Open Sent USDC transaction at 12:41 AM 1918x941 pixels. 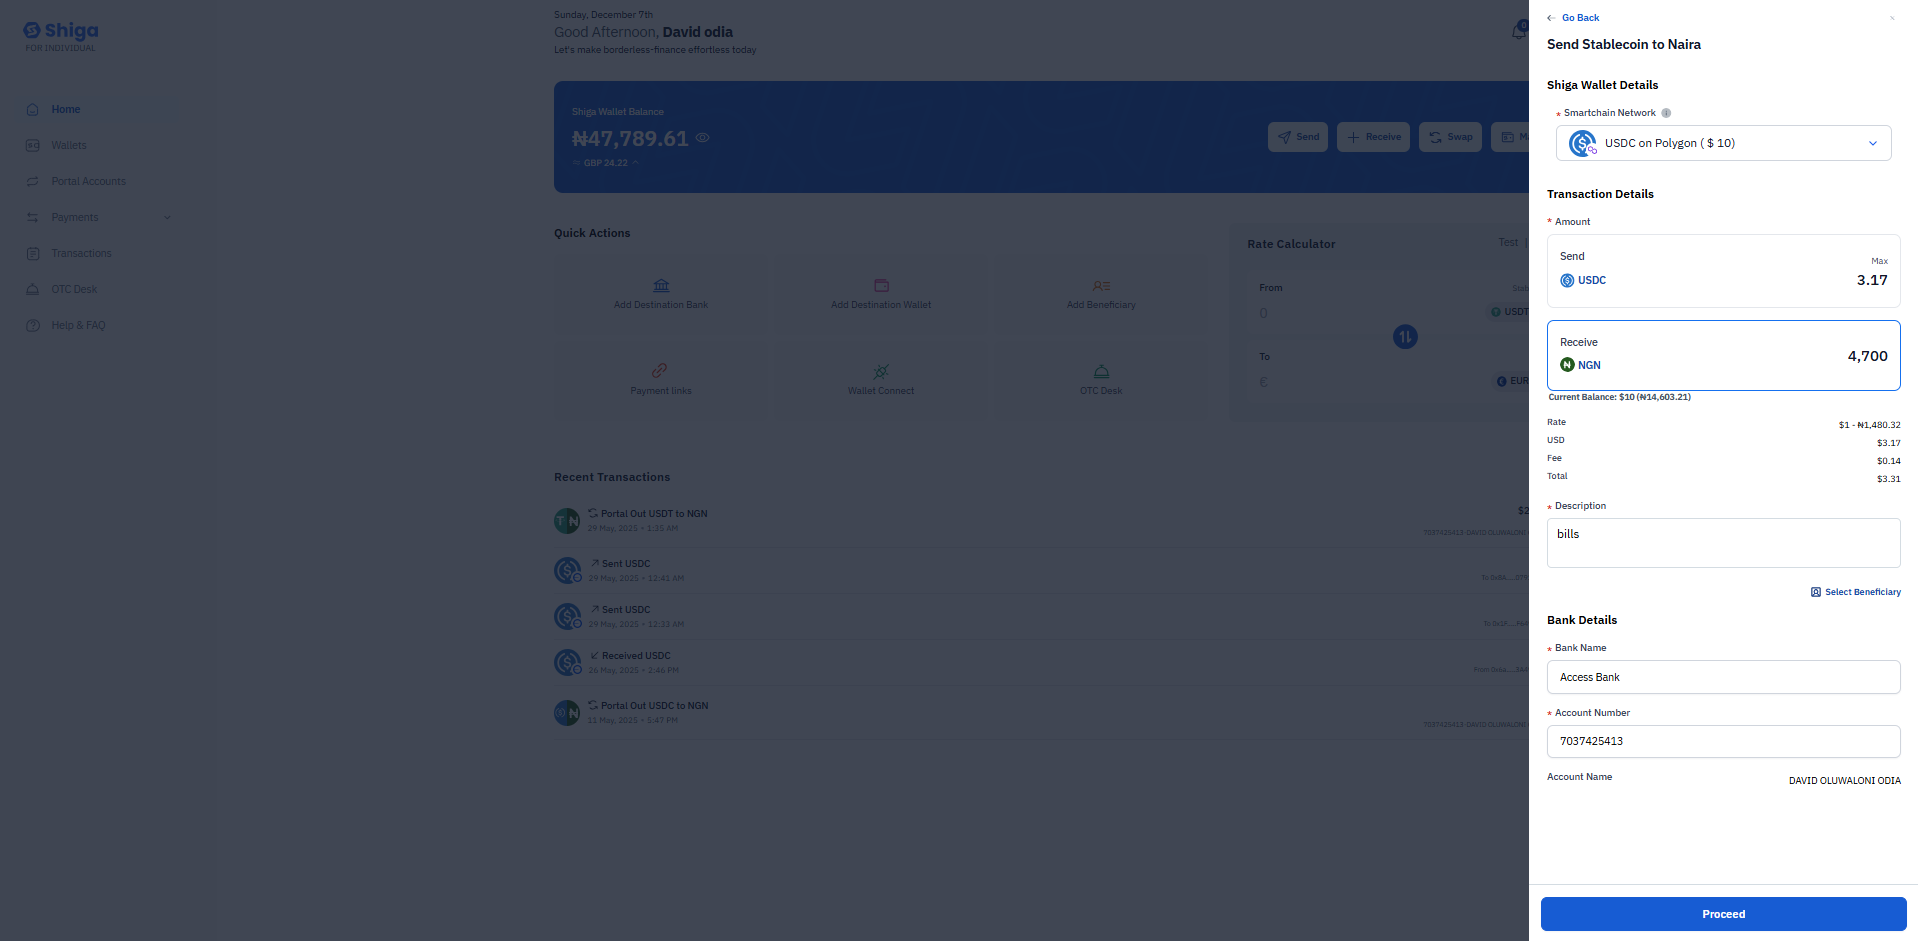click(x=1041, y=571)
